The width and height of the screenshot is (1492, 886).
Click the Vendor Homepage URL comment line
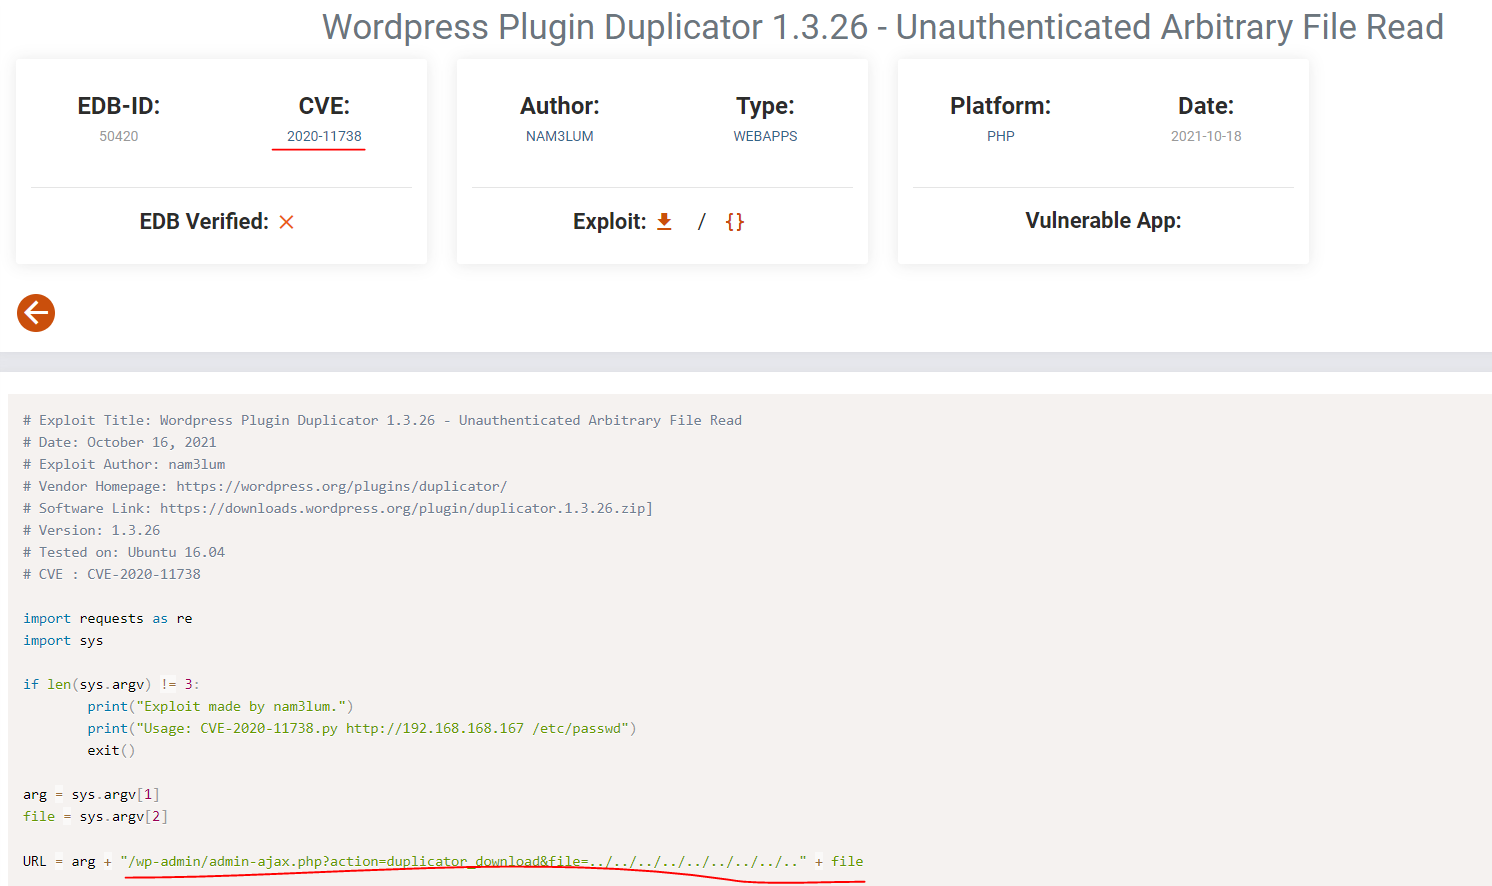(265, 486)
